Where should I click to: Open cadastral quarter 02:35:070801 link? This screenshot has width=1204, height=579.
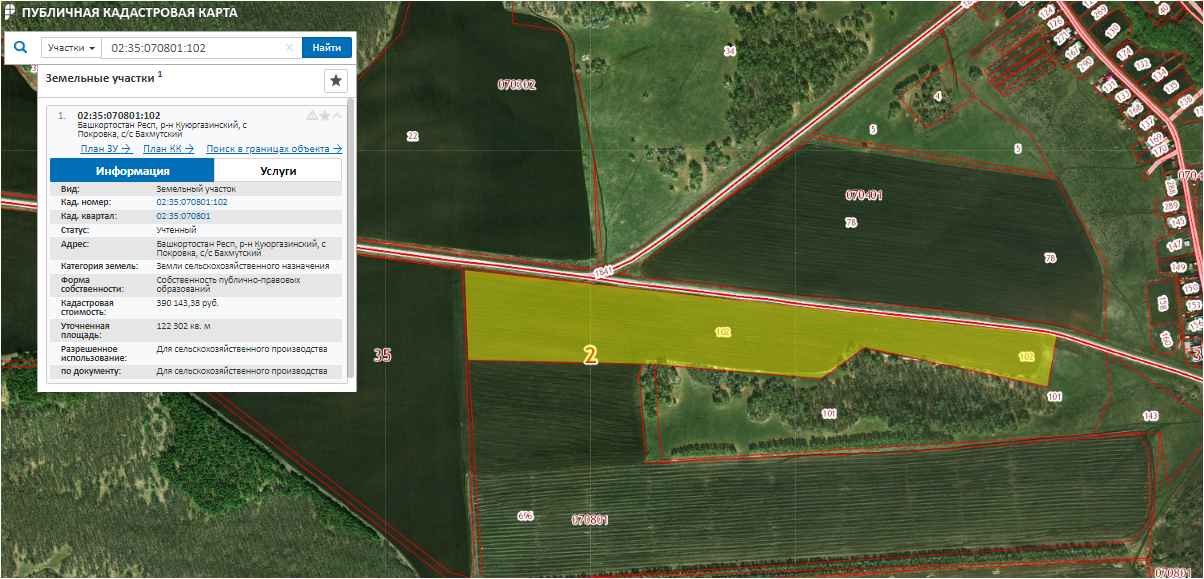coord(183,216)
